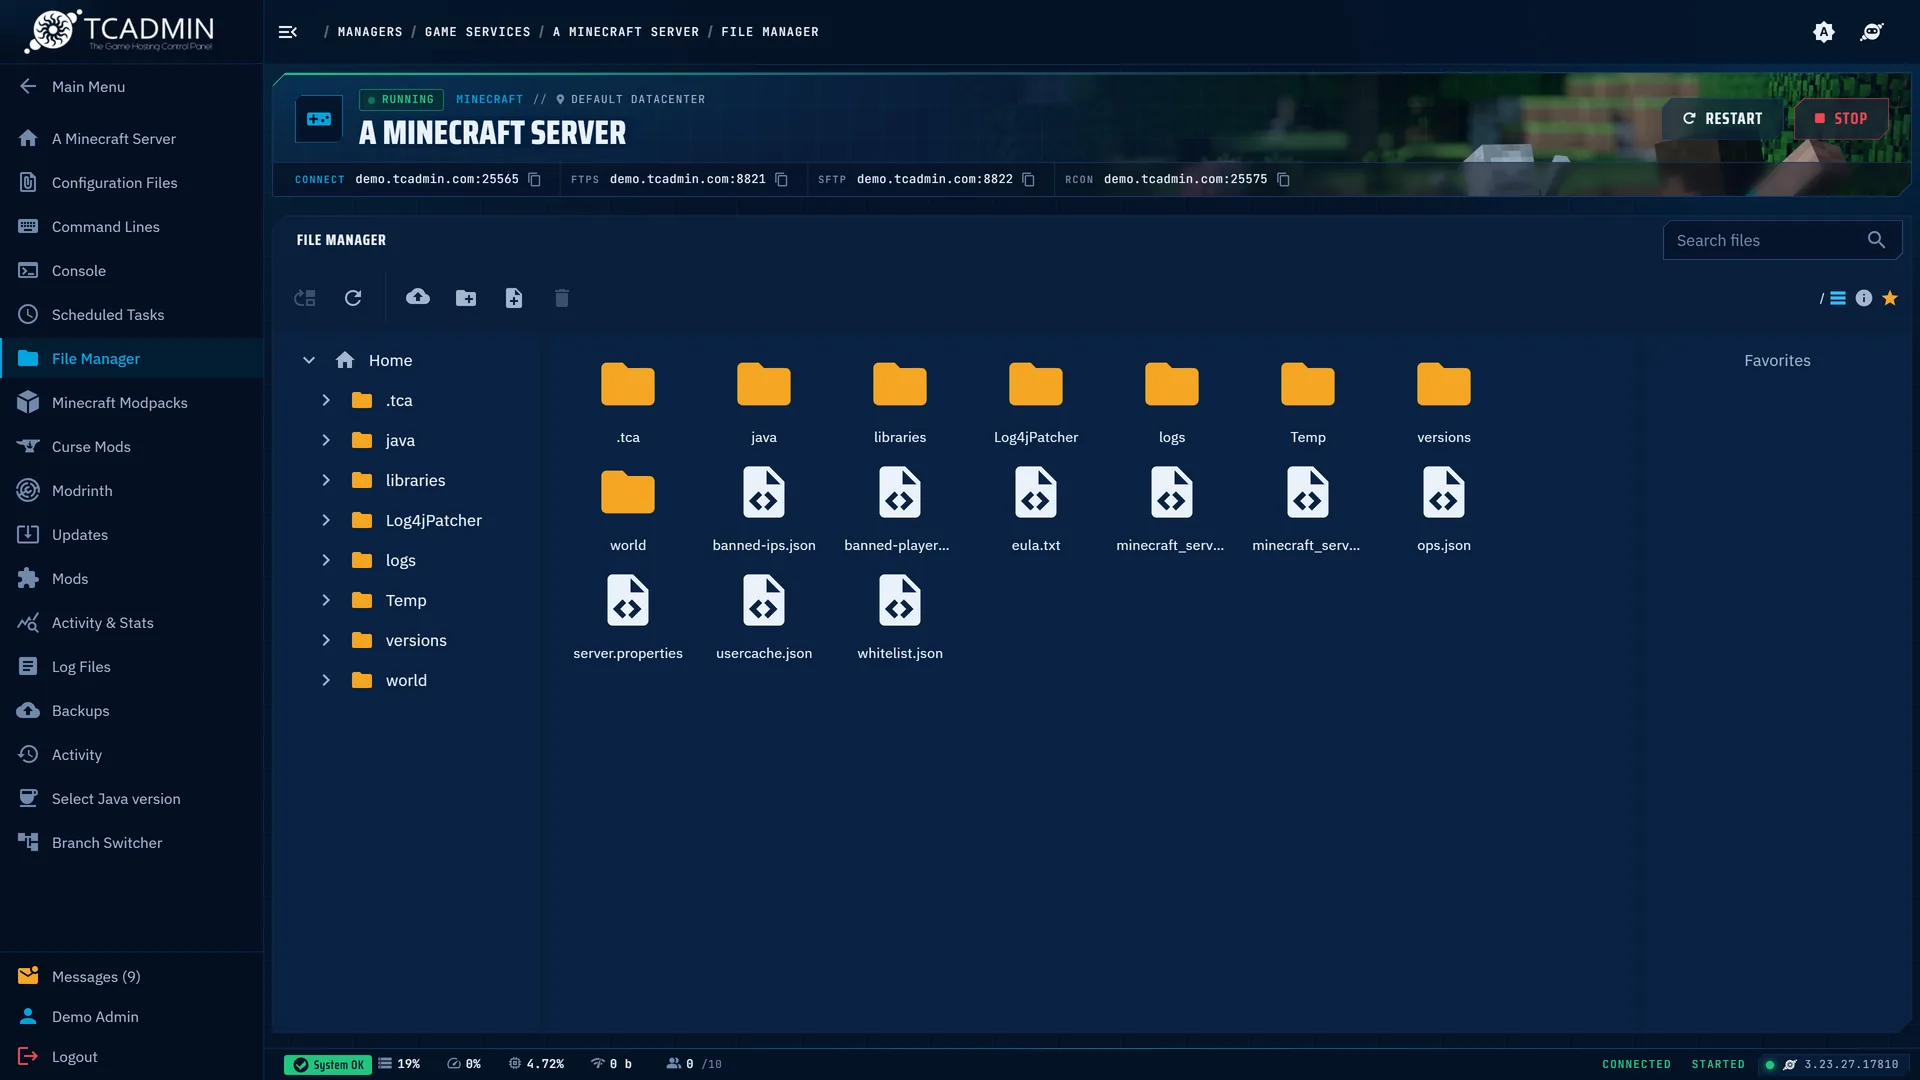Expand the Log4jPatcher folder in tree
The width and height of the screenshot is (1920, 1080).
click(326, 520)
